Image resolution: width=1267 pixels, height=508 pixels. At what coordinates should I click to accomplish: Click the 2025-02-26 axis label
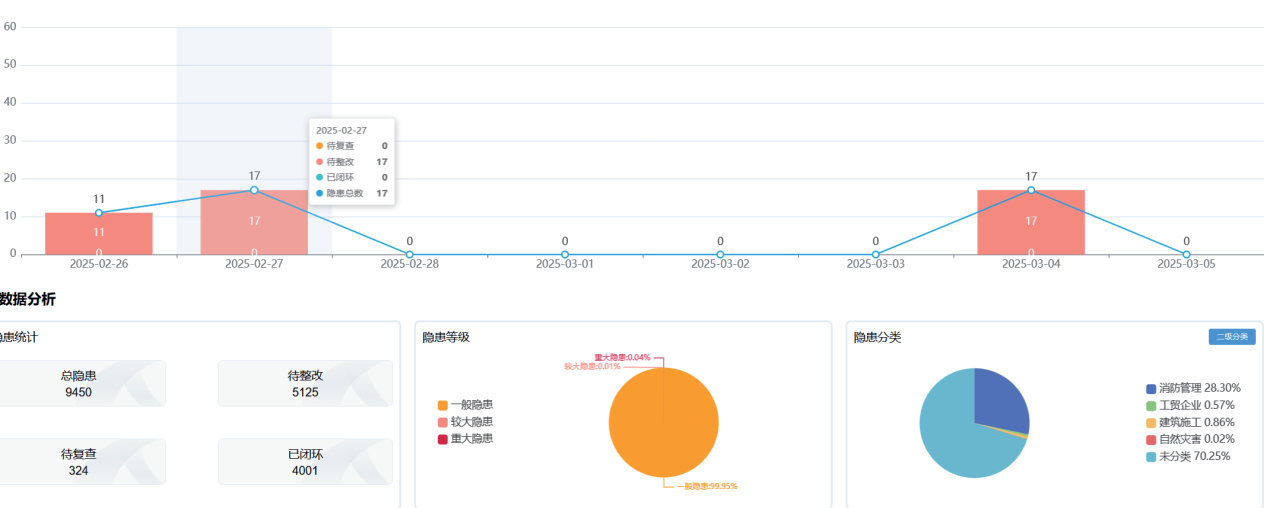tap(99, 264)
